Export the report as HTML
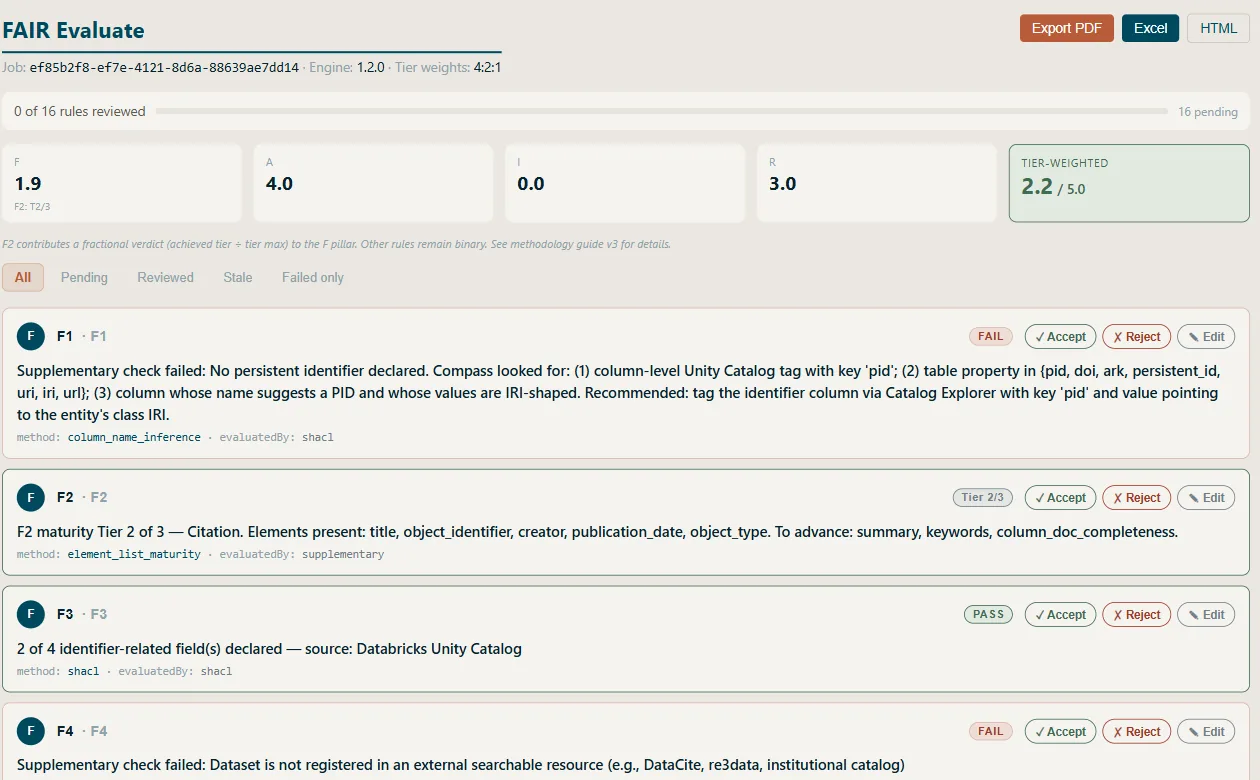Viewport: 1260px width, 780px height. coord(1218,28)
